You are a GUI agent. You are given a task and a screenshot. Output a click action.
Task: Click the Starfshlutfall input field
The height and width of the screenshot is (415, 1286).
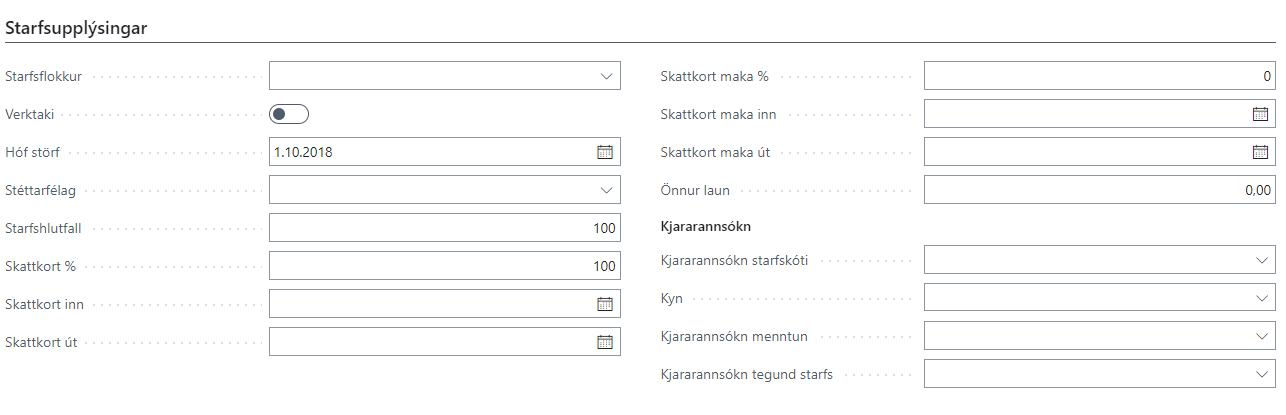444,228
